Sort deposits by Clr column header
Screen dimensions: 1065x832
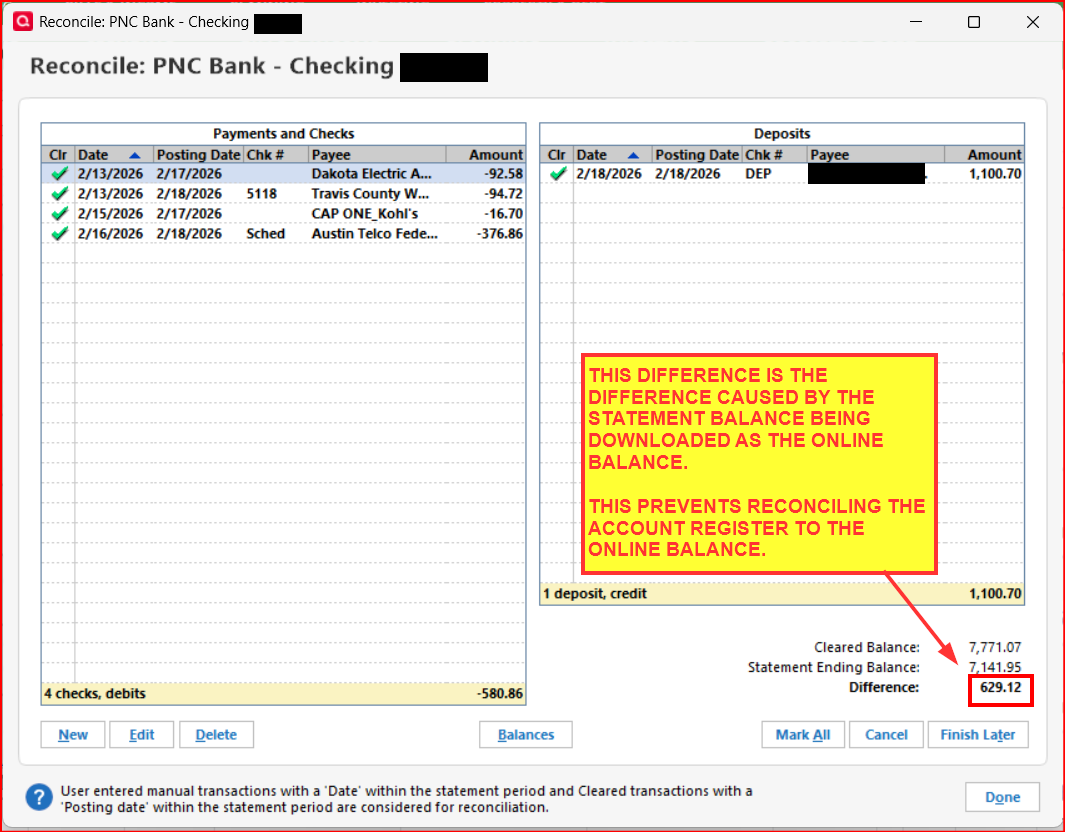[556, 155]
